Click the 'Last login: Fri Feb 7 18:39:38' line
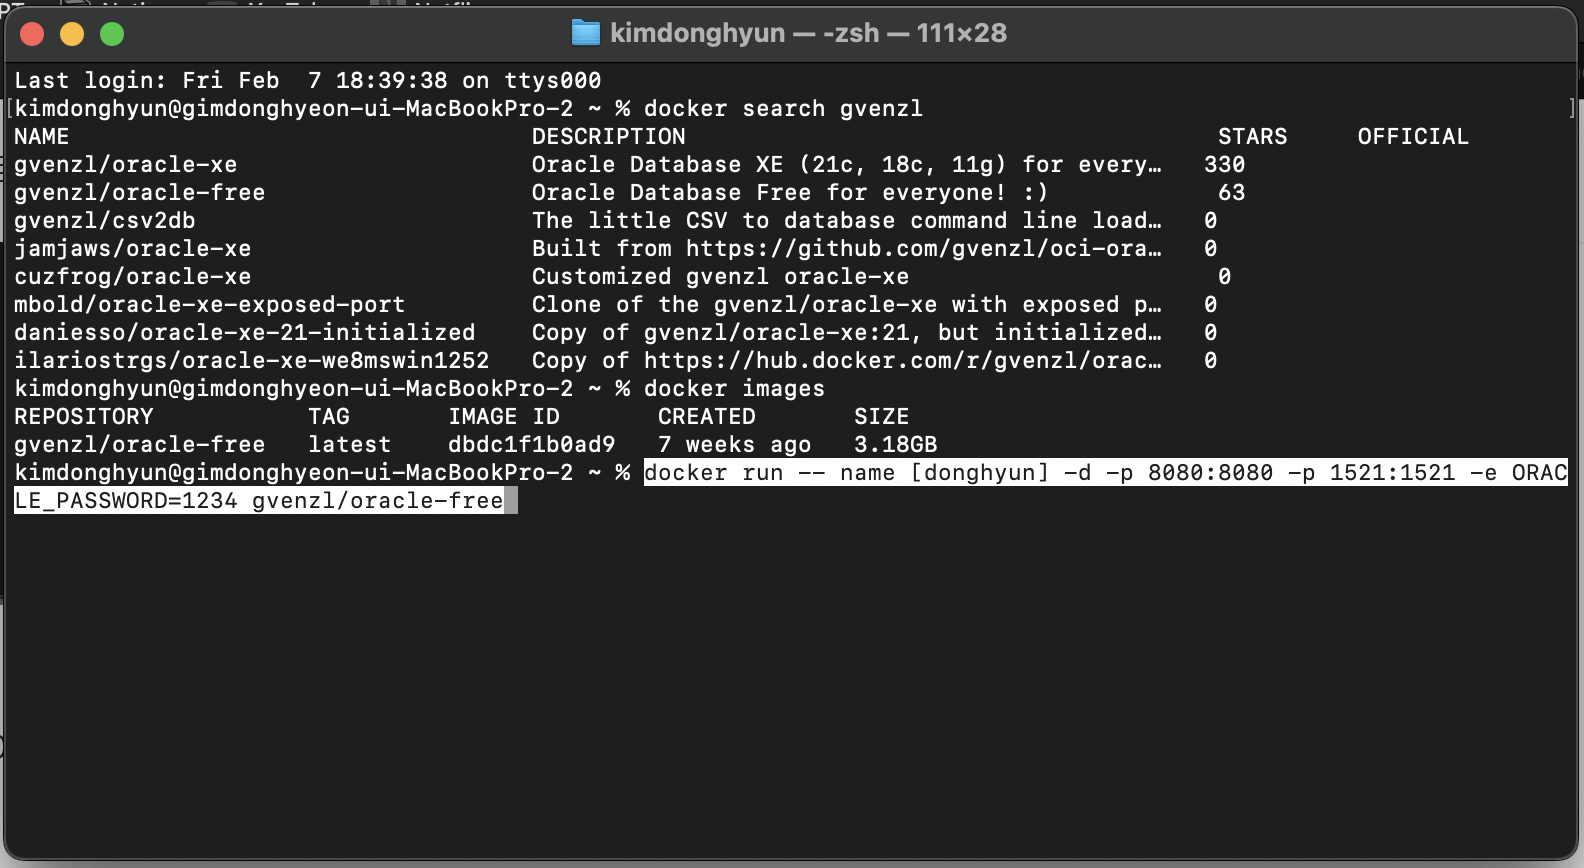This screenshot has width=1584, height=868. pyautogui.click(x=308, y=80)
